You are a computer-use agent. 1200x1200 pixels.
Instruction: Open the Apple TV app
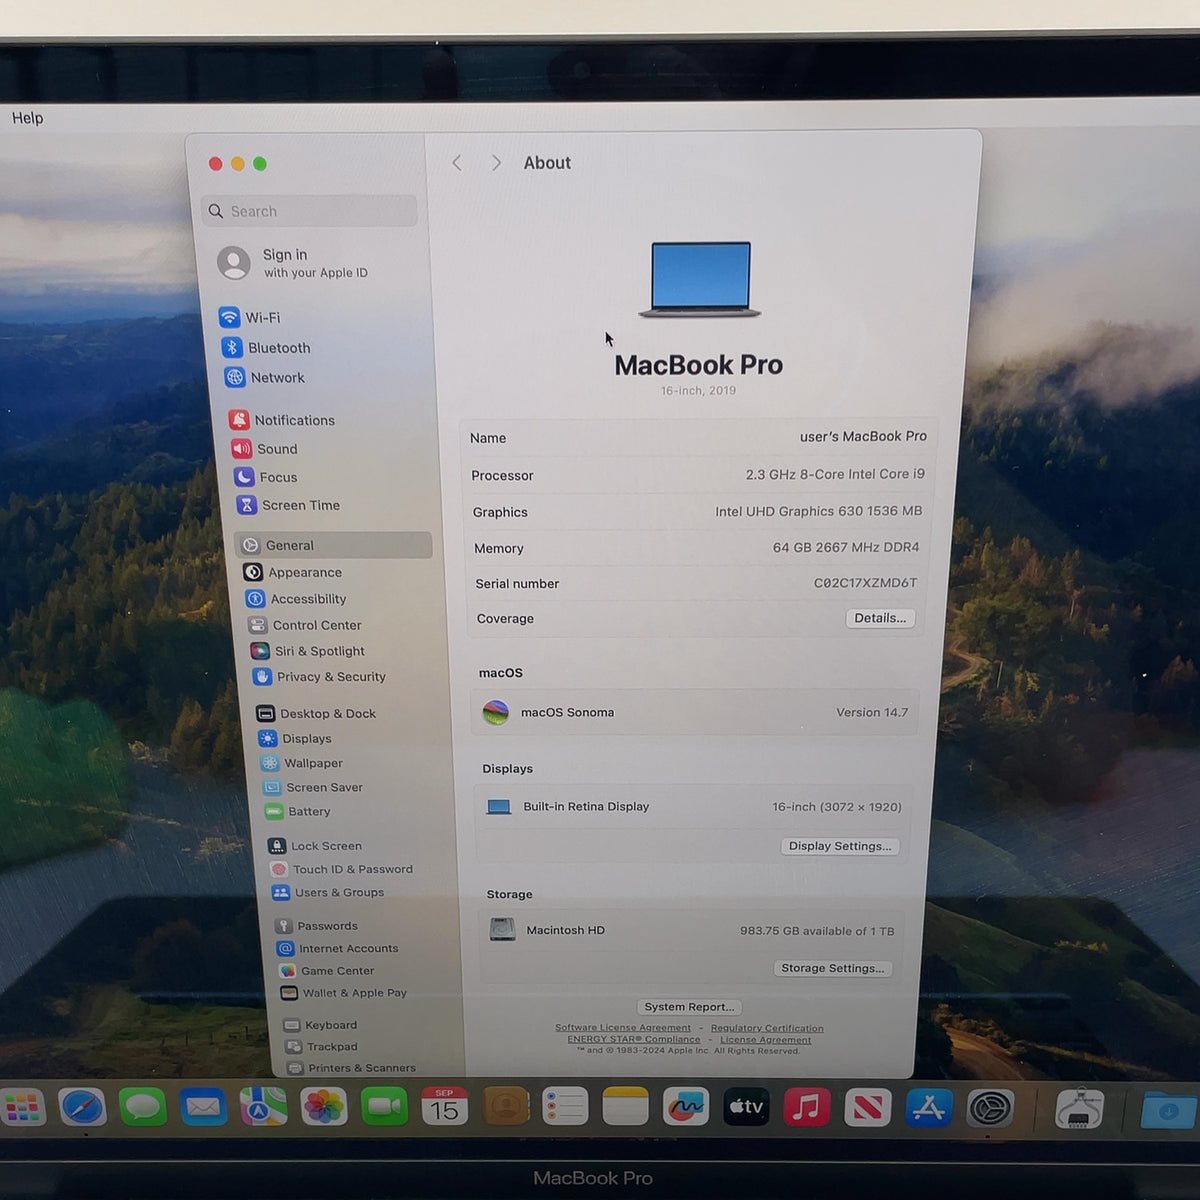[746, 1107]
